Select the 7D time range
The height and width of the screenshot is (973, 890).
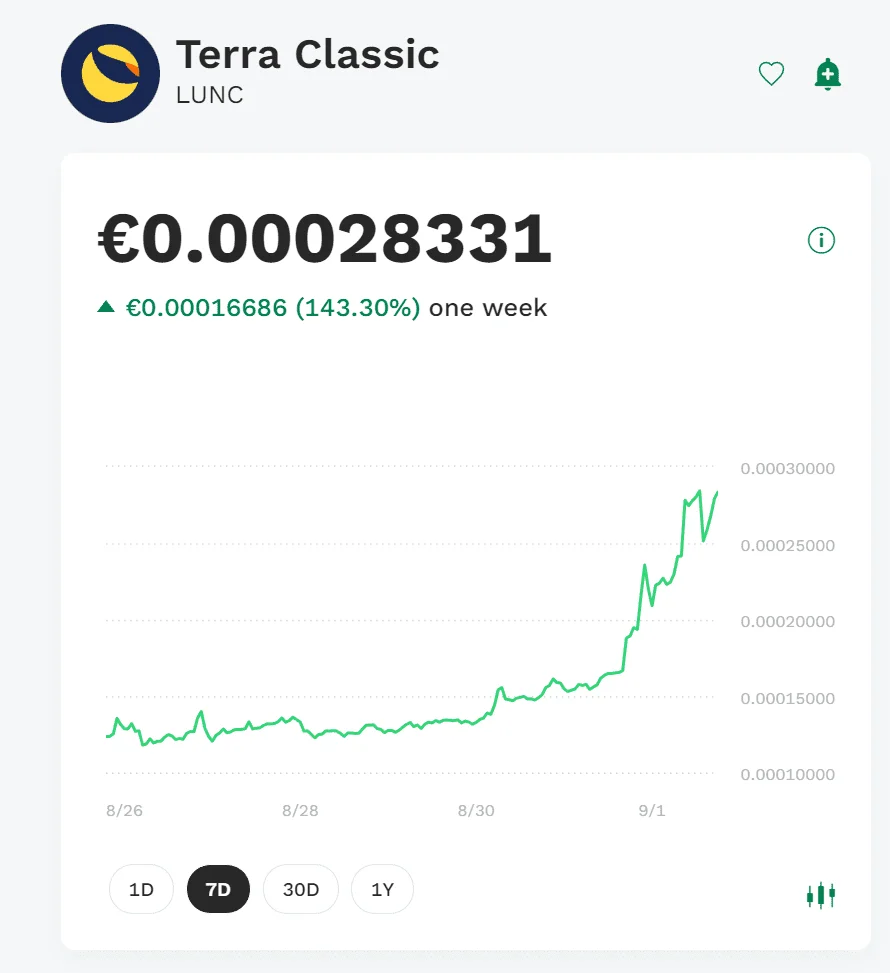coord(218,889)
